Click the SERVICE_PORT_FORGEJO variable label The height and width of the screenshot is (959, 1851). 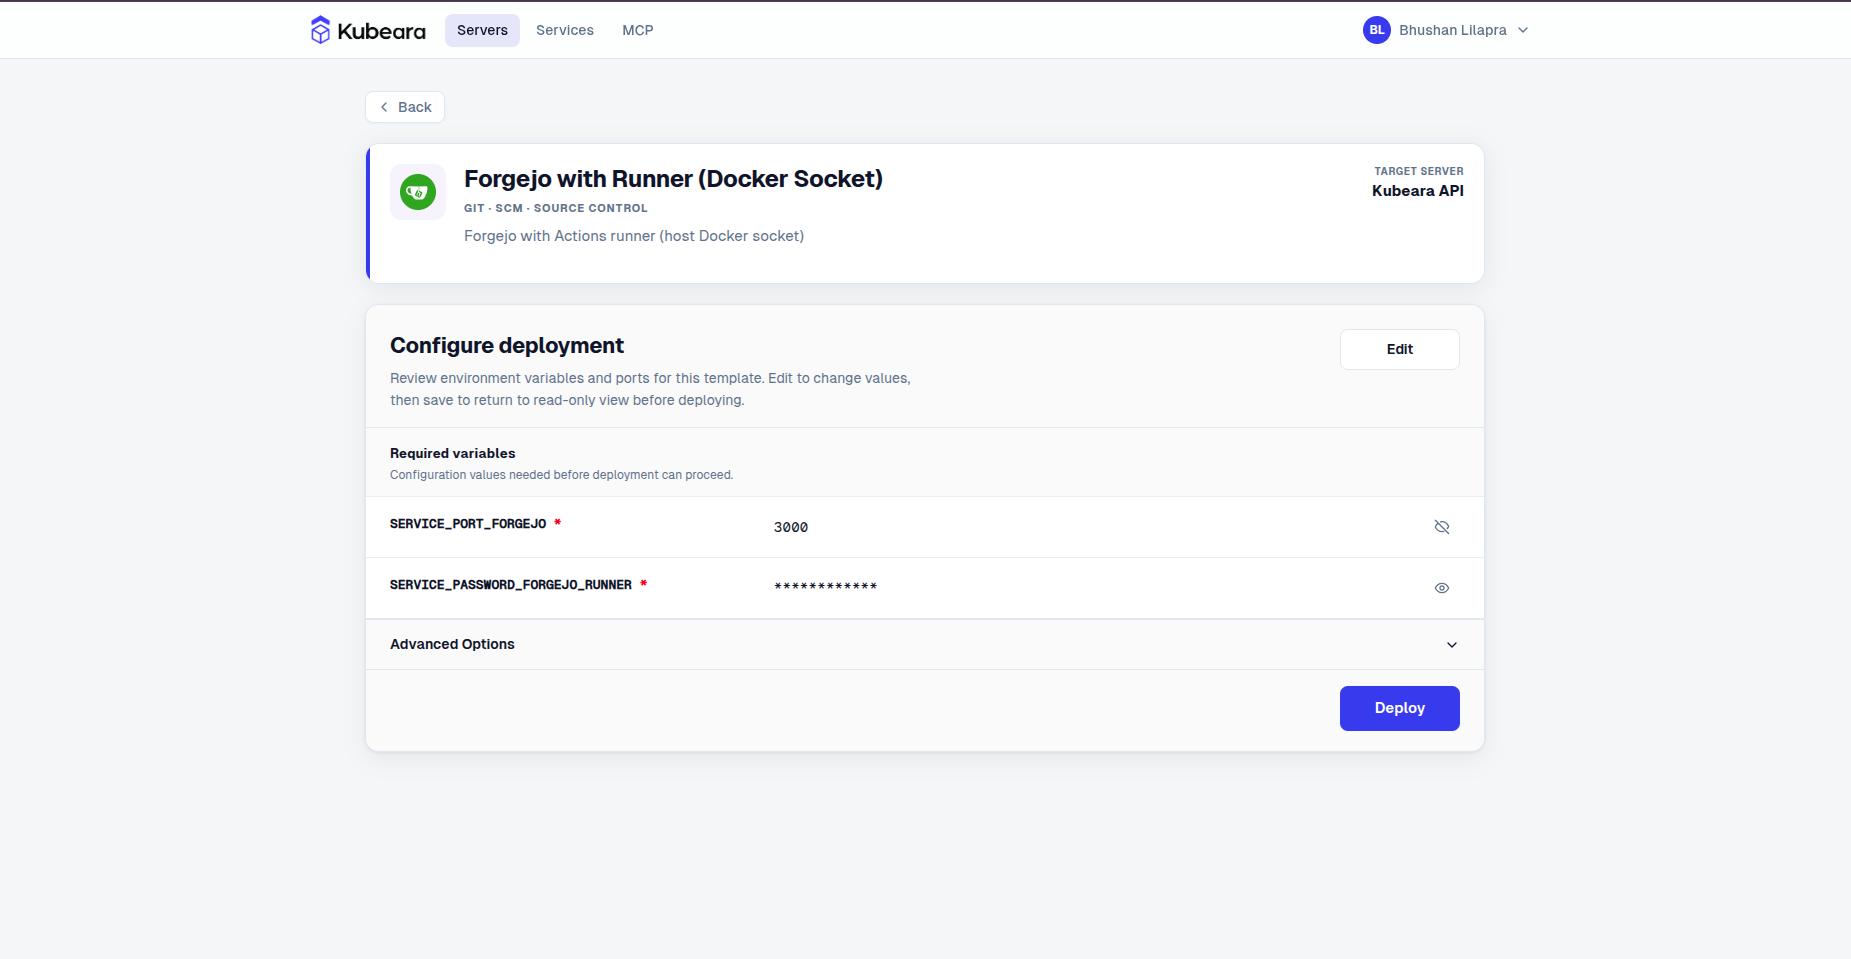(x=468, y=524)
